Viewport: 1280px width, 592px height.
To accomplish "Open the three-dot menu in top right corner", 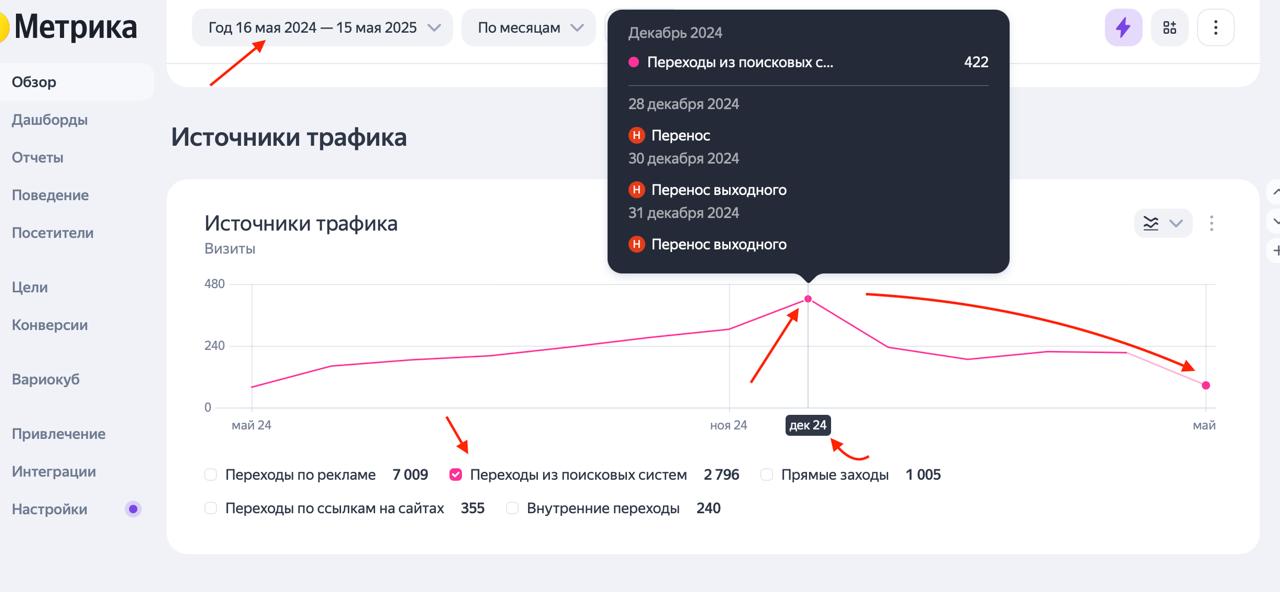I will pos(1215,27).
